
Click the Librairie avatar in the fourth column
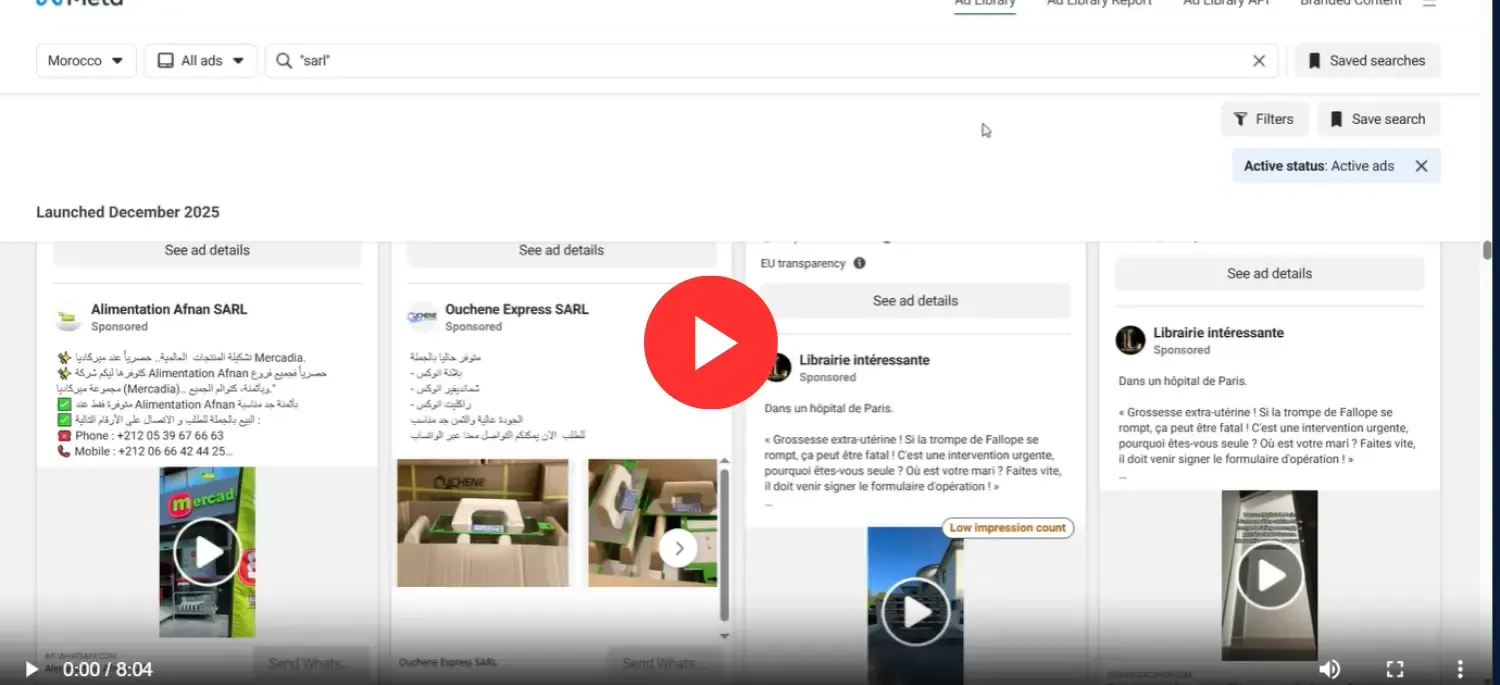point(1130,340)
